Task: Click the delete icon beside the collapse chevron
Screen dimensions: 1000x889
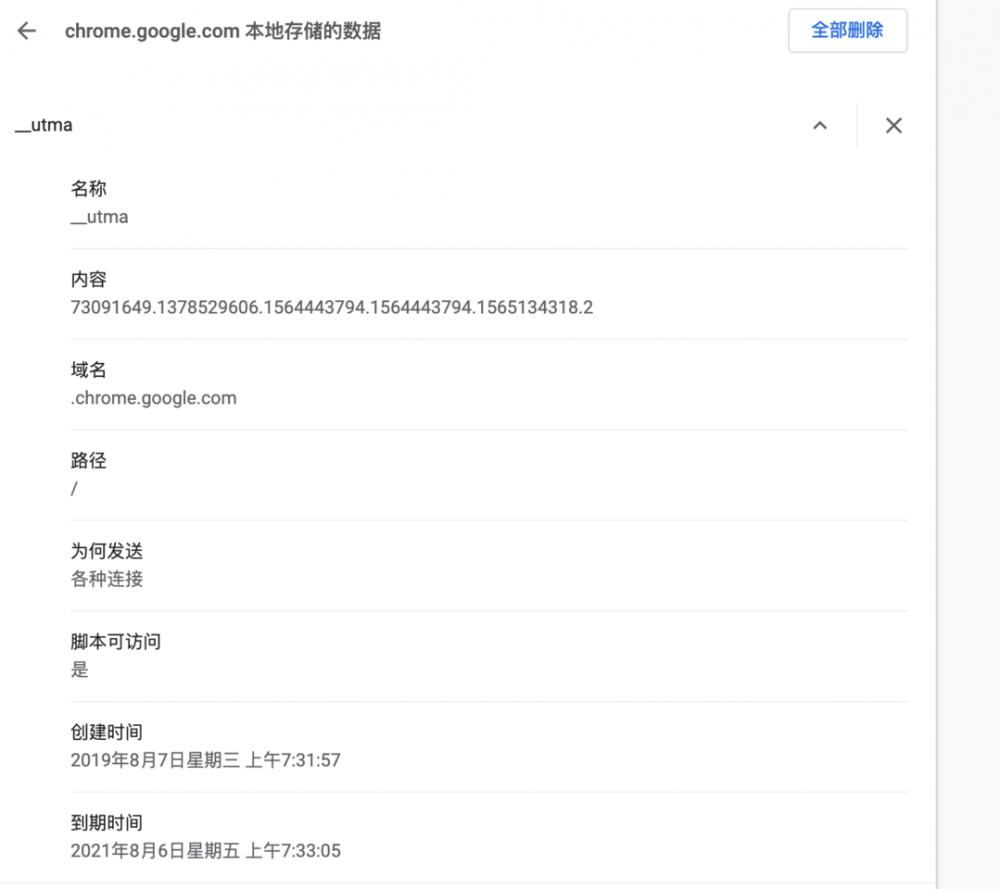Action: (893, 125)
